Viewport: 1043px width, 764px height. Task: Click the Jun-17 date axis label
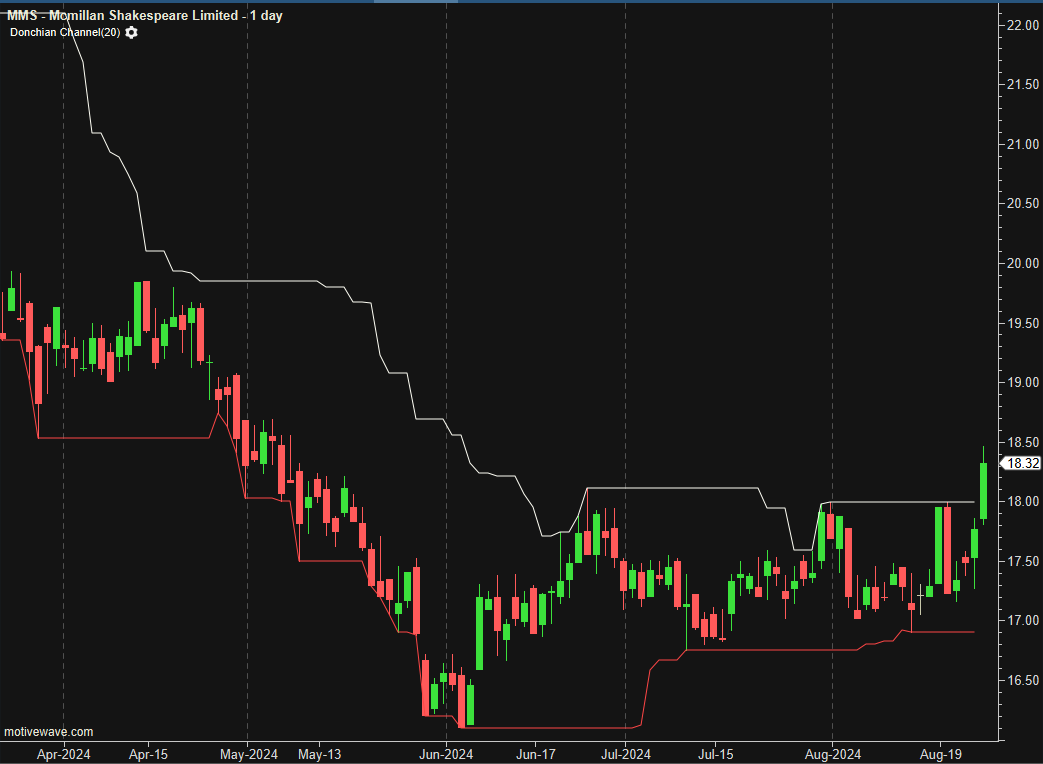coord(535,753)
